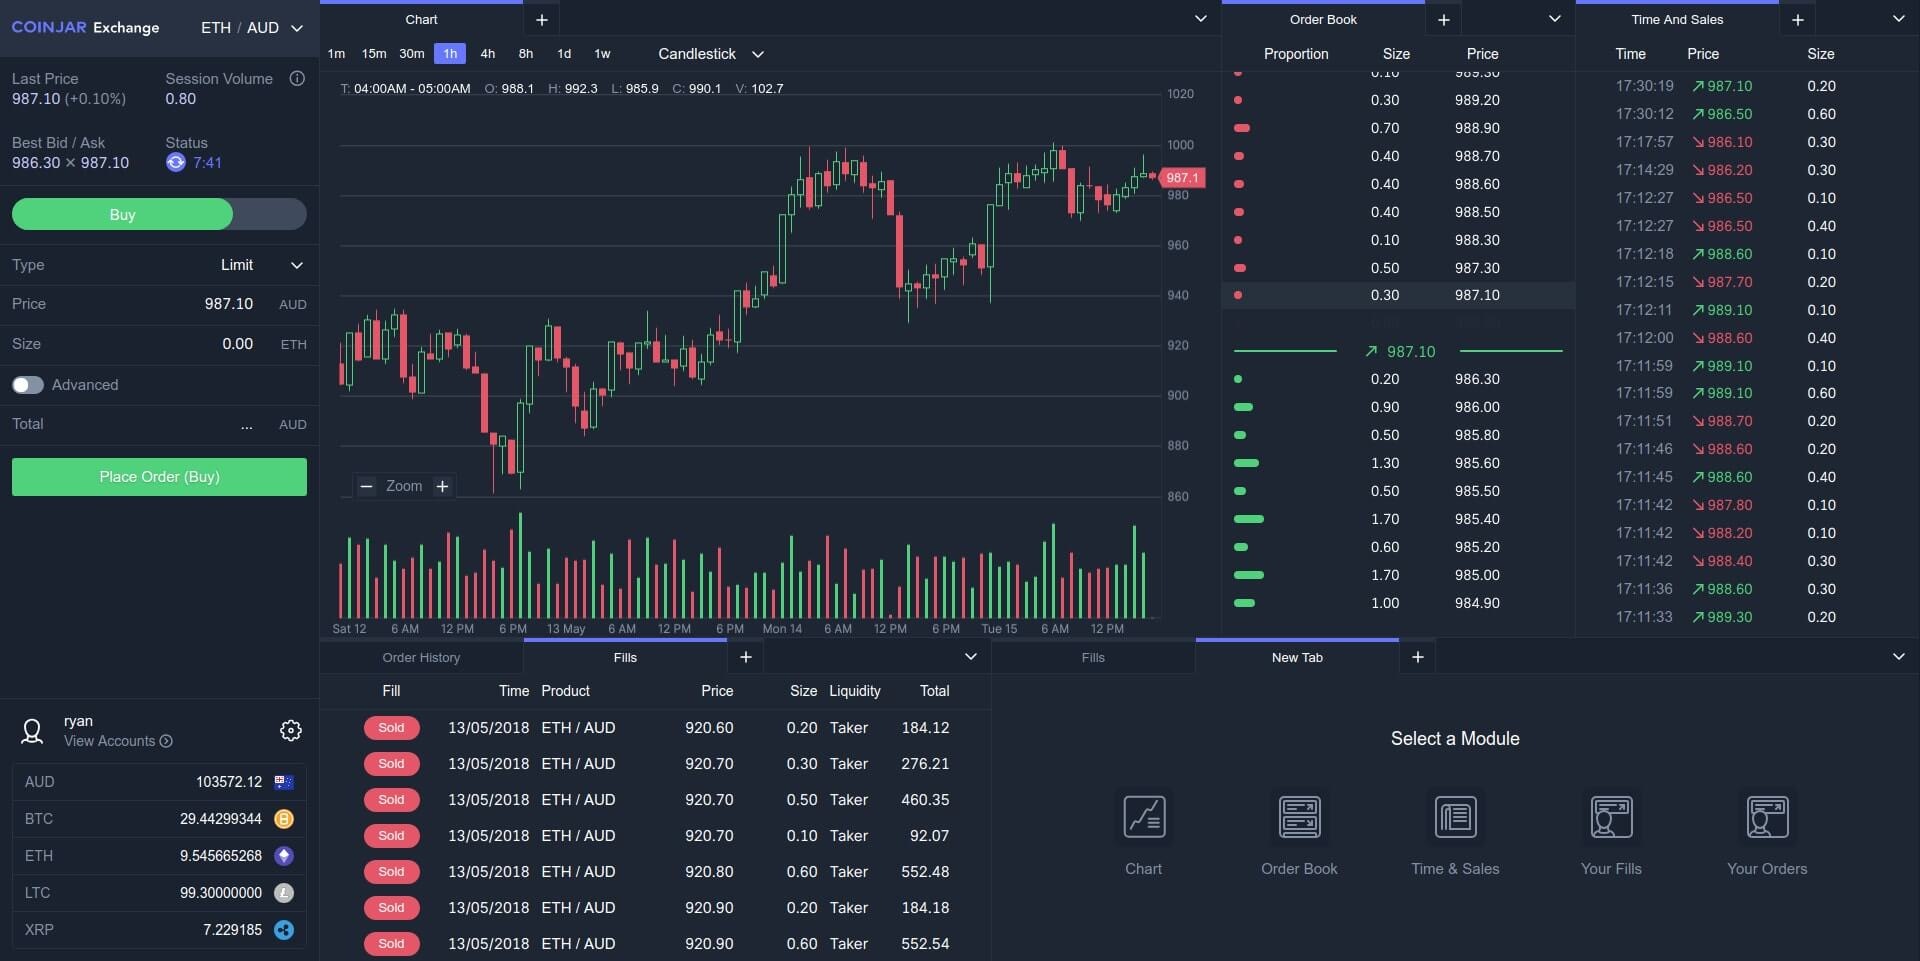
Task: Click the AUD balance 103572.12
Action: pos(229,782)
